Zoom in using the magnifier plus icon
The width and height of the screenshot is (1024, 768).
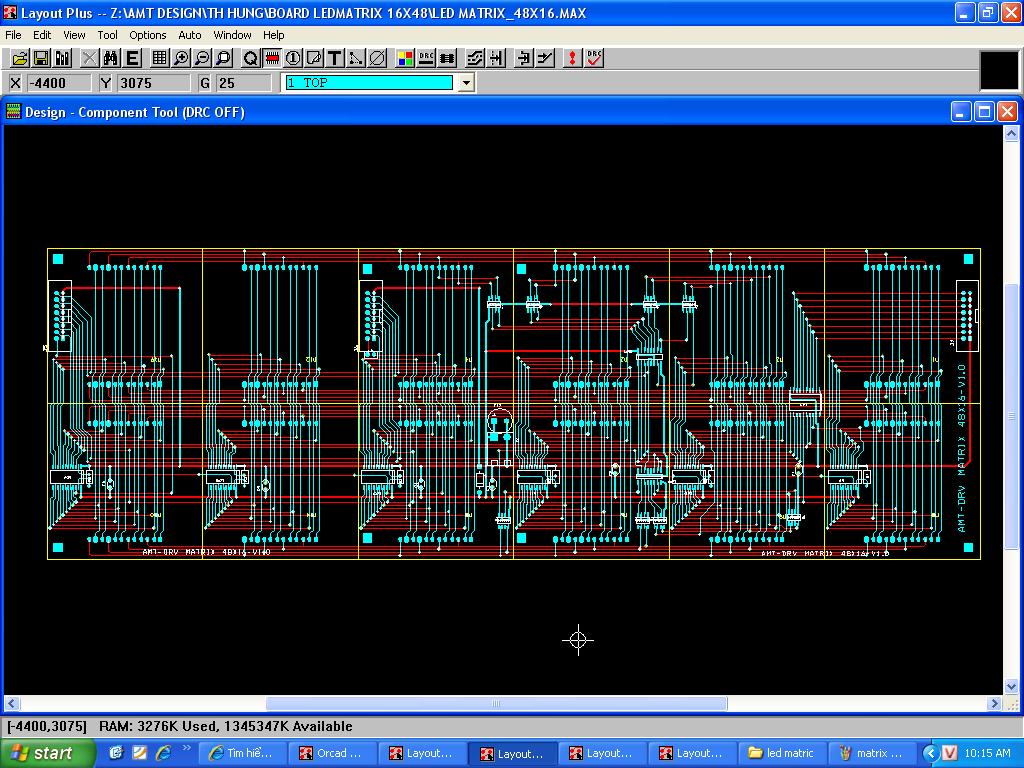(181, 59)
